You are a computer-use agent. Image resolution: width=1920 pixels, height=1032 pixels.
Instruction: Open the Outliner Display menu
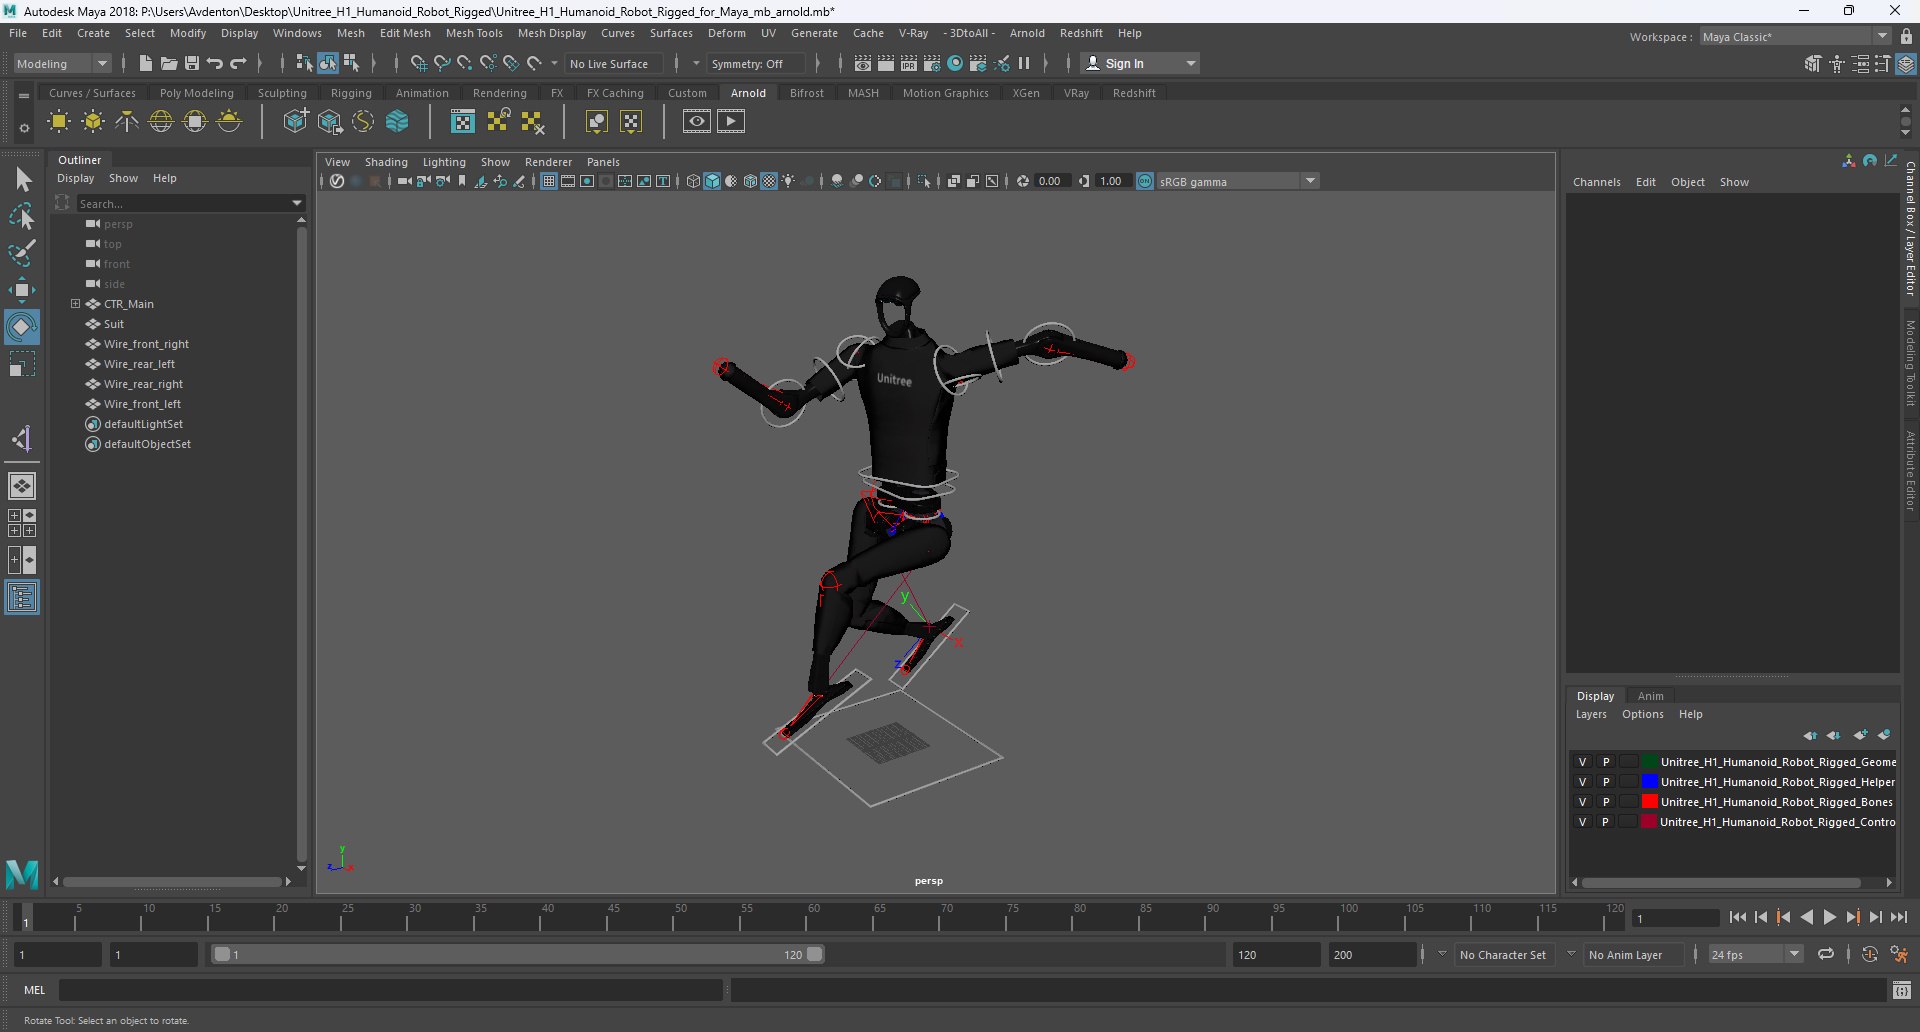75,178
